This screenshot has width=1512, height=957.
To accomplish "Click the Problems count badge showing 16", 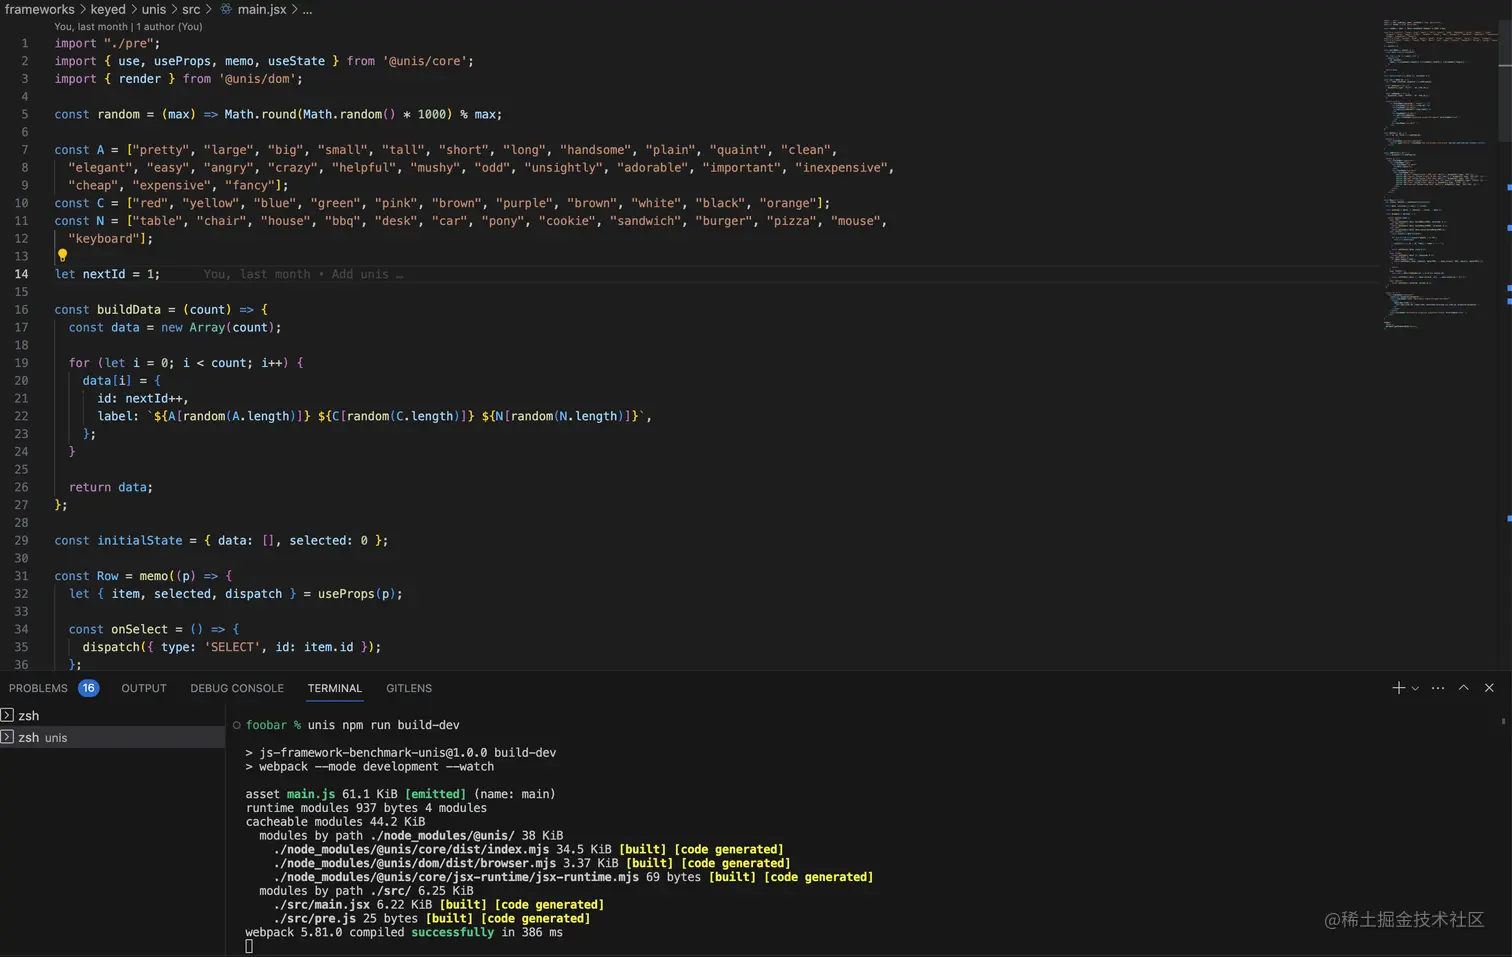I will click(x=89, y=688).
